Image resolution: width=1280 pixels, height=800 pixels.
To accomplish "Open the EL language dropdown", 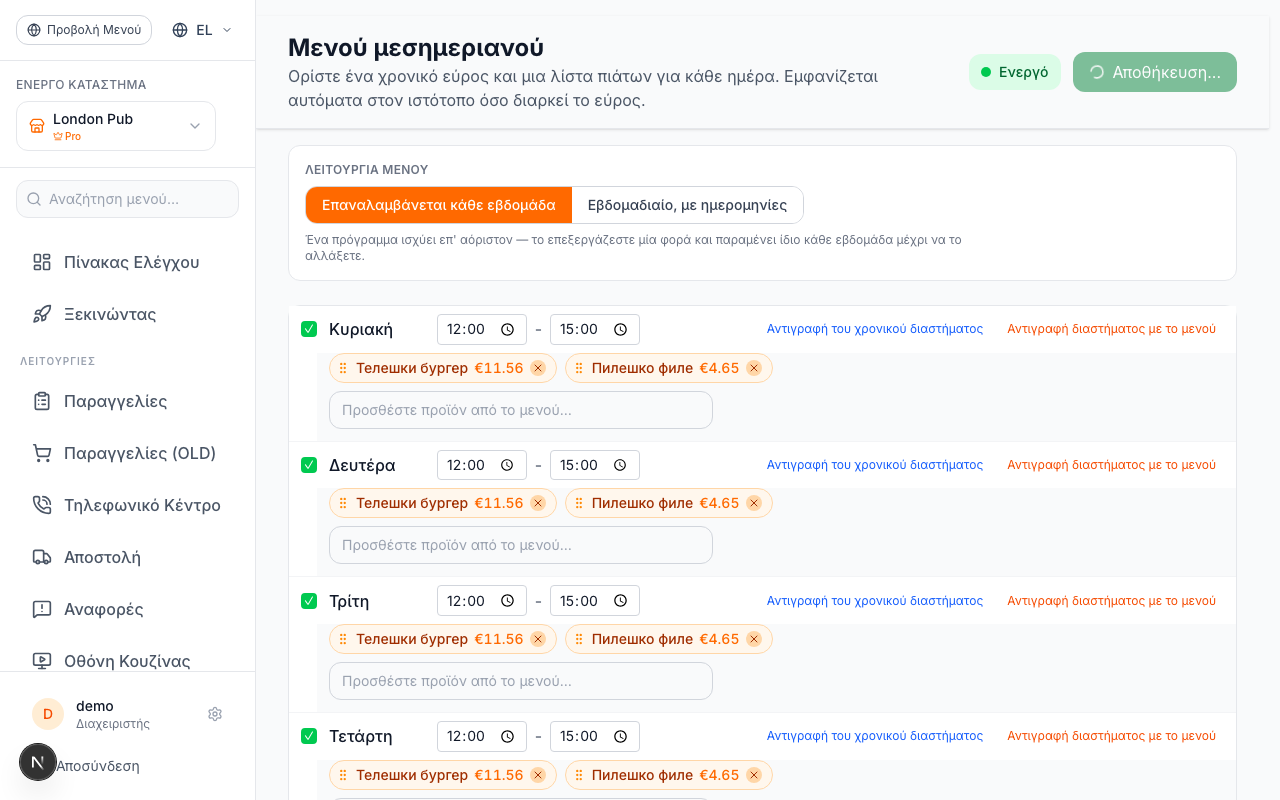I will (x=202, y=30).
